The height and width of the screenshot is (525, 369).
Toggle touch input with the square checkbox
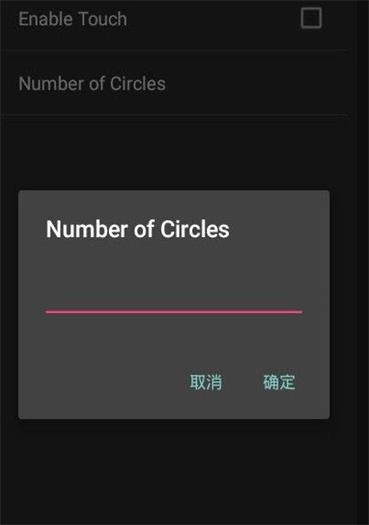pyautogui.click(x=311, y=18)
